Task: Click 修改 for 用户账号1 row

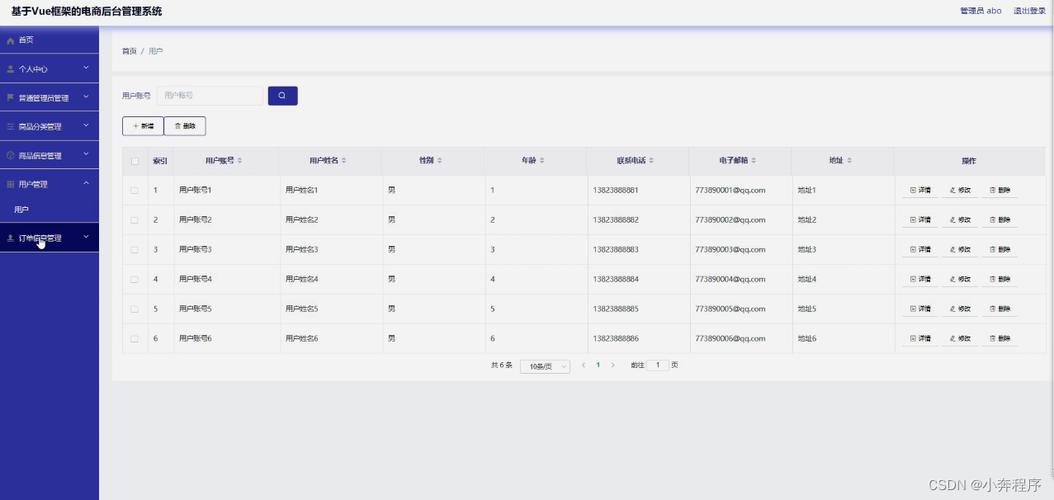Action: [960, 190]
